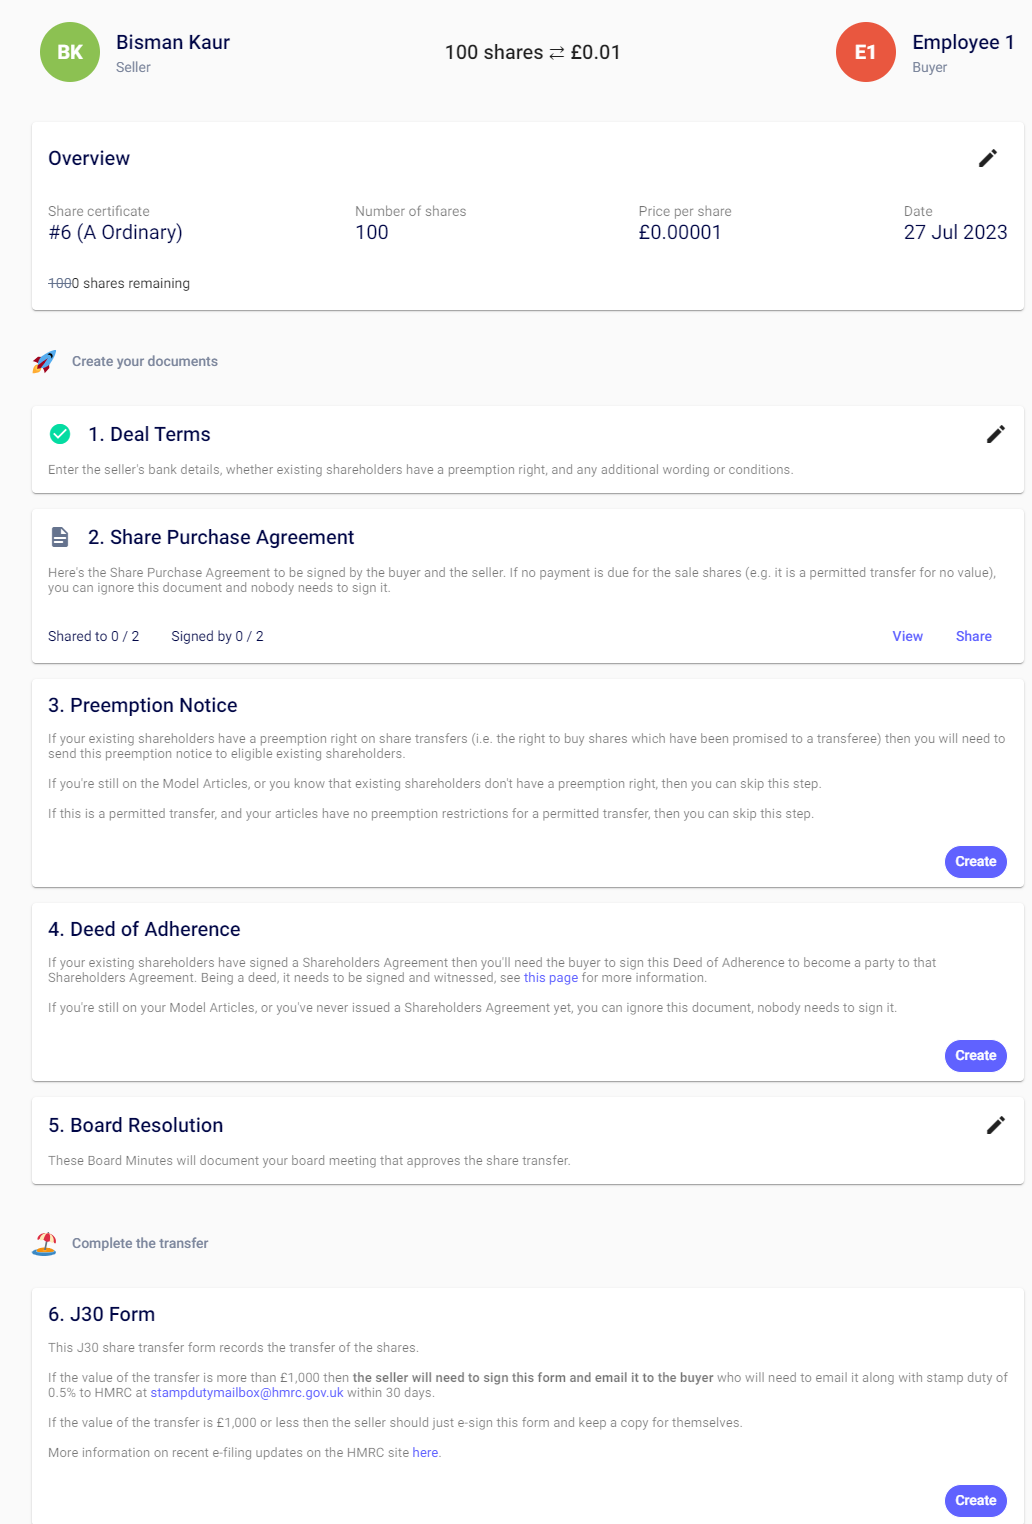Click the beach umbrella icon beside Complete the transfer
The image size is (1032, 1524).
(x=44, y=1243)
